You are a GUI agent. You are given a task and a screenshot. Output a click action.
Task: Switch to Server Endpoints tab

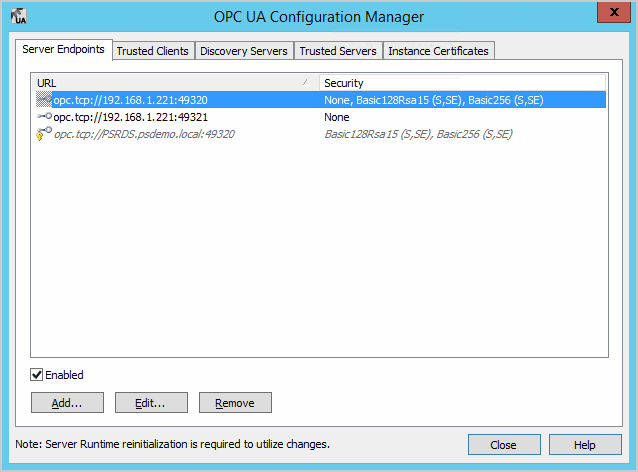tap(63, 49)
